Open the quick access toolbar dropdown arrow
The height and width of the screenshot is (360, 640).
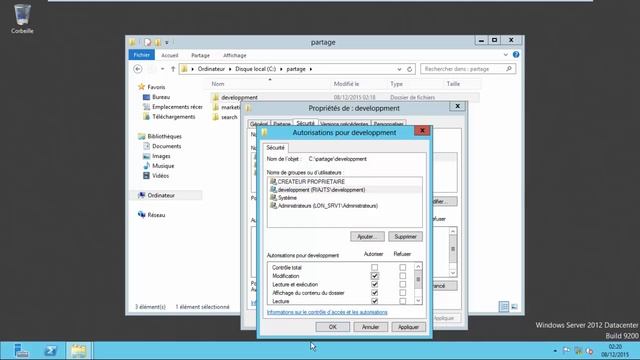[167, 42]
